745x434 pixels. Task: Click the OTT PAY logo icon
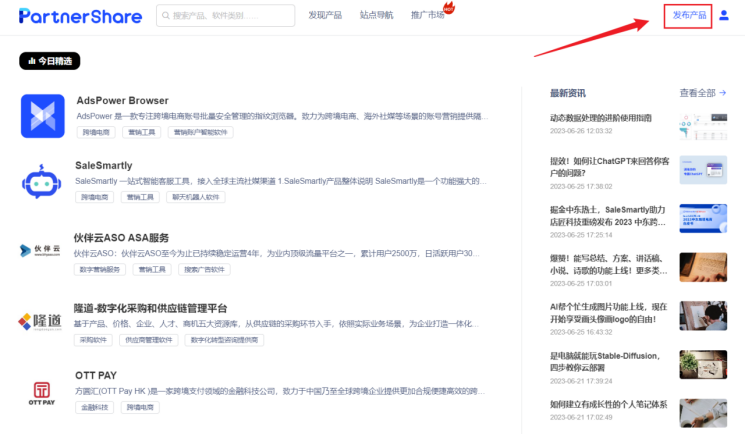pos(42,393)
